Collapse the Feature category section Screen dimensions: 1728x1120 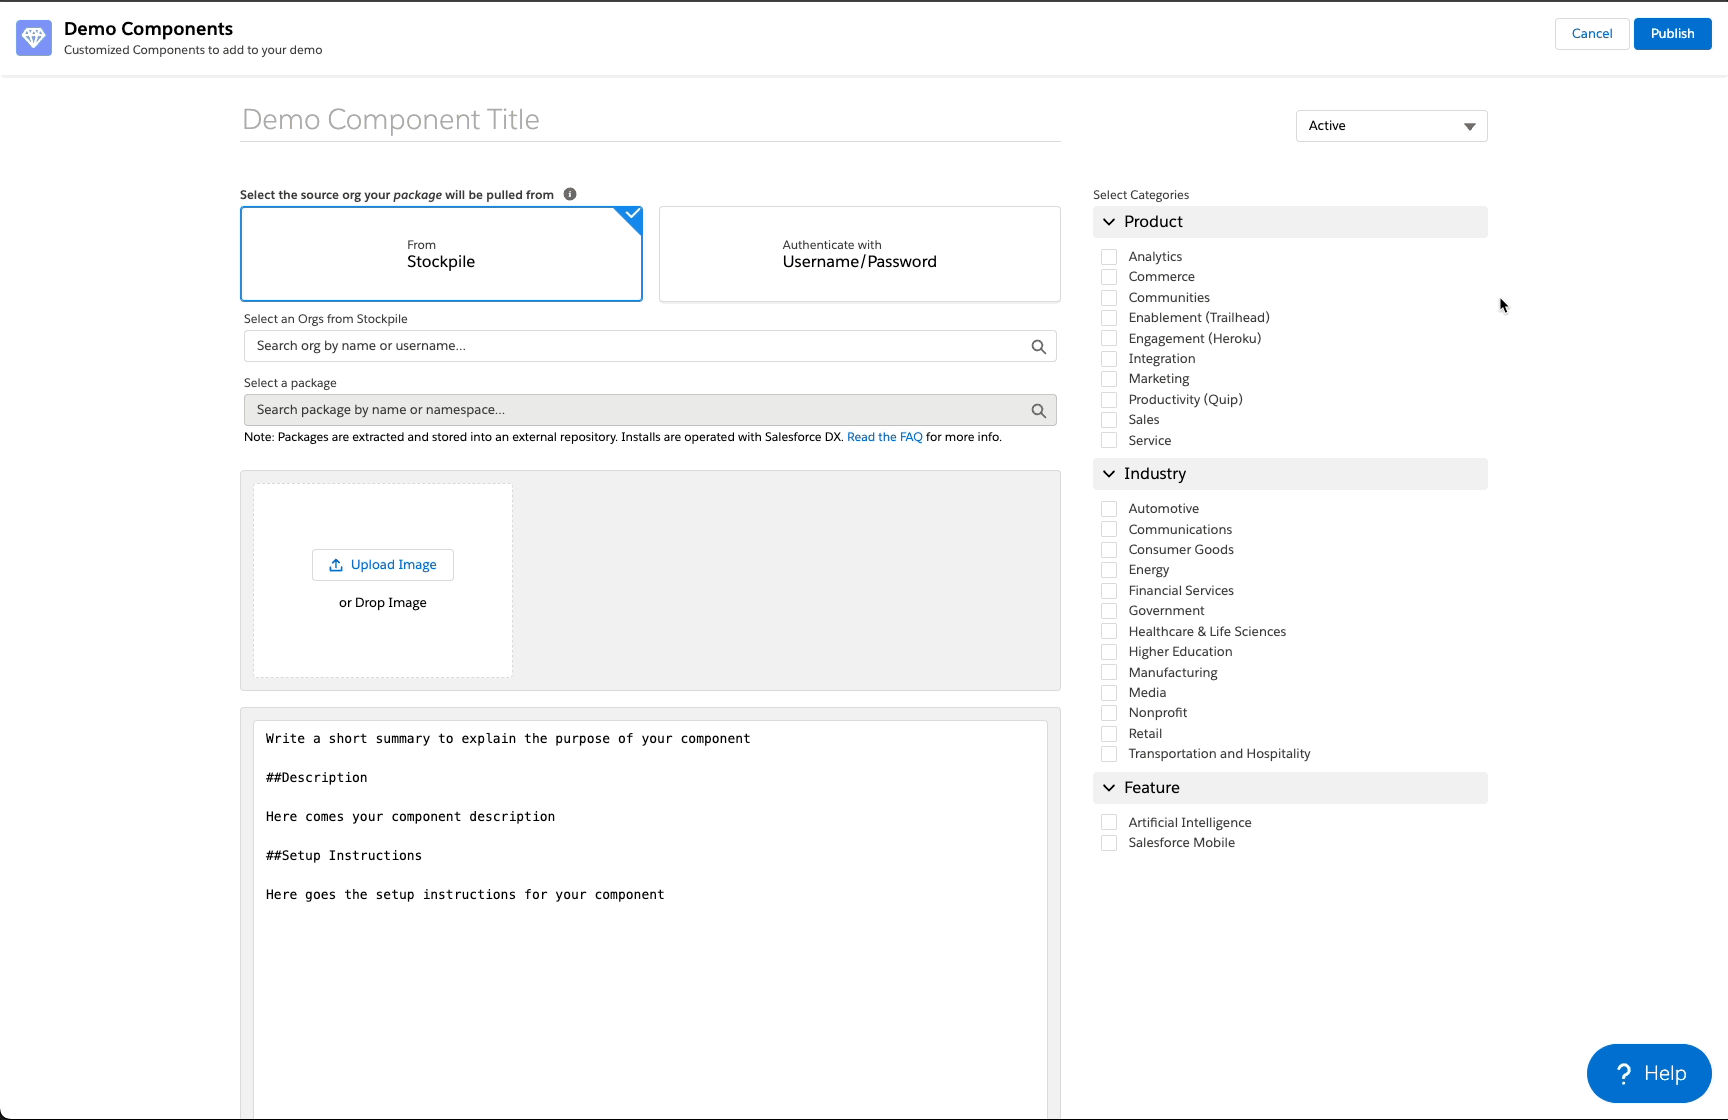coord(1290,788)
